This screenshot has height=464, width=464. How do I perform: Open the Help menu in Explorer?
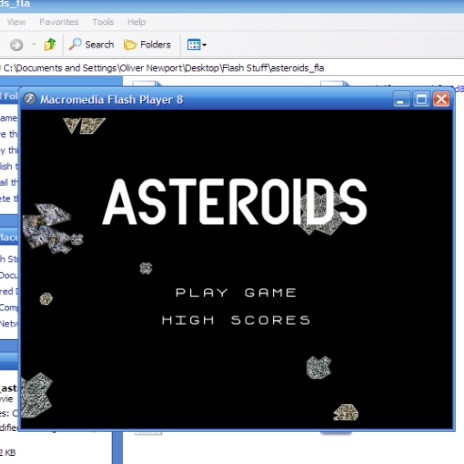[x=136, y=22]
